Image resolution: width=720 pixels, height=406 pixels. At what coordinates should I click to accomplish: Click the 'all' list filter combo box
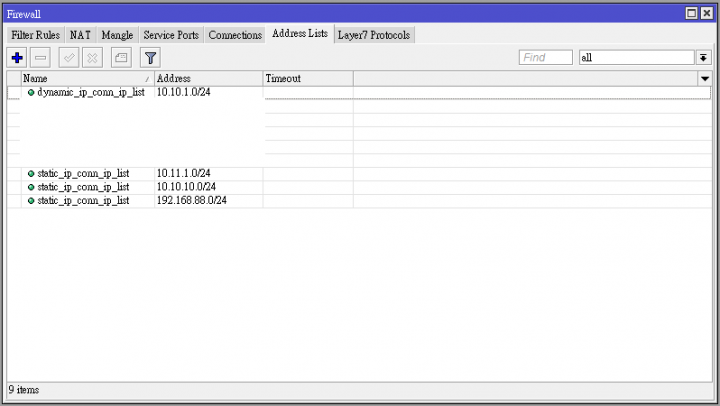tap(636, 57)
